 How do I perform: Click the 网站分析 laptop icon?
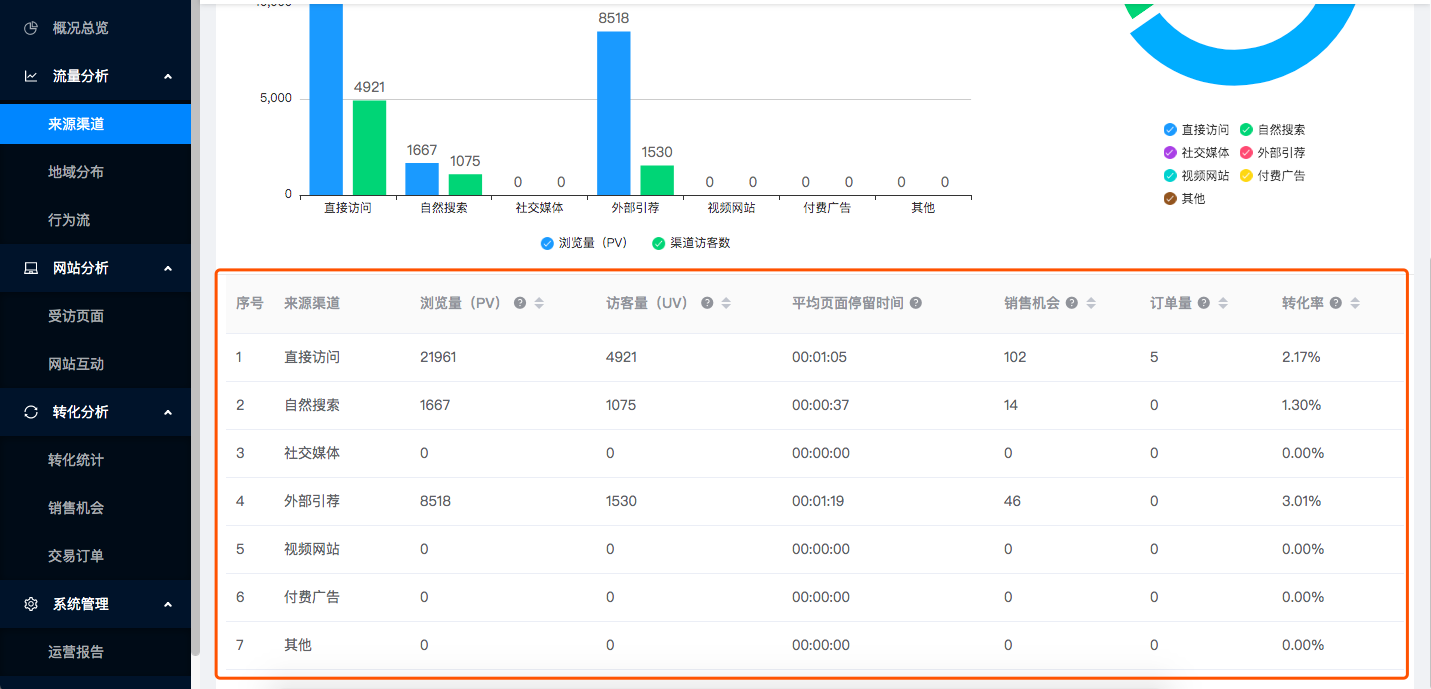(x=31, y=268)
